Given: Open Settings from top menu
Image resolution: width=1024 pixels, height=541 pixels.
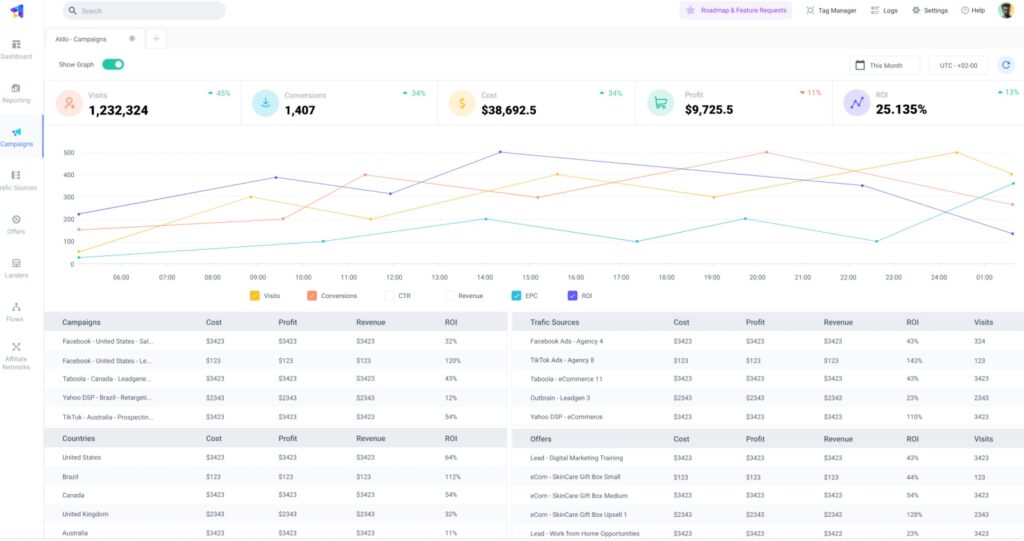Looking at the screenshot, I should tap(929, 10).
